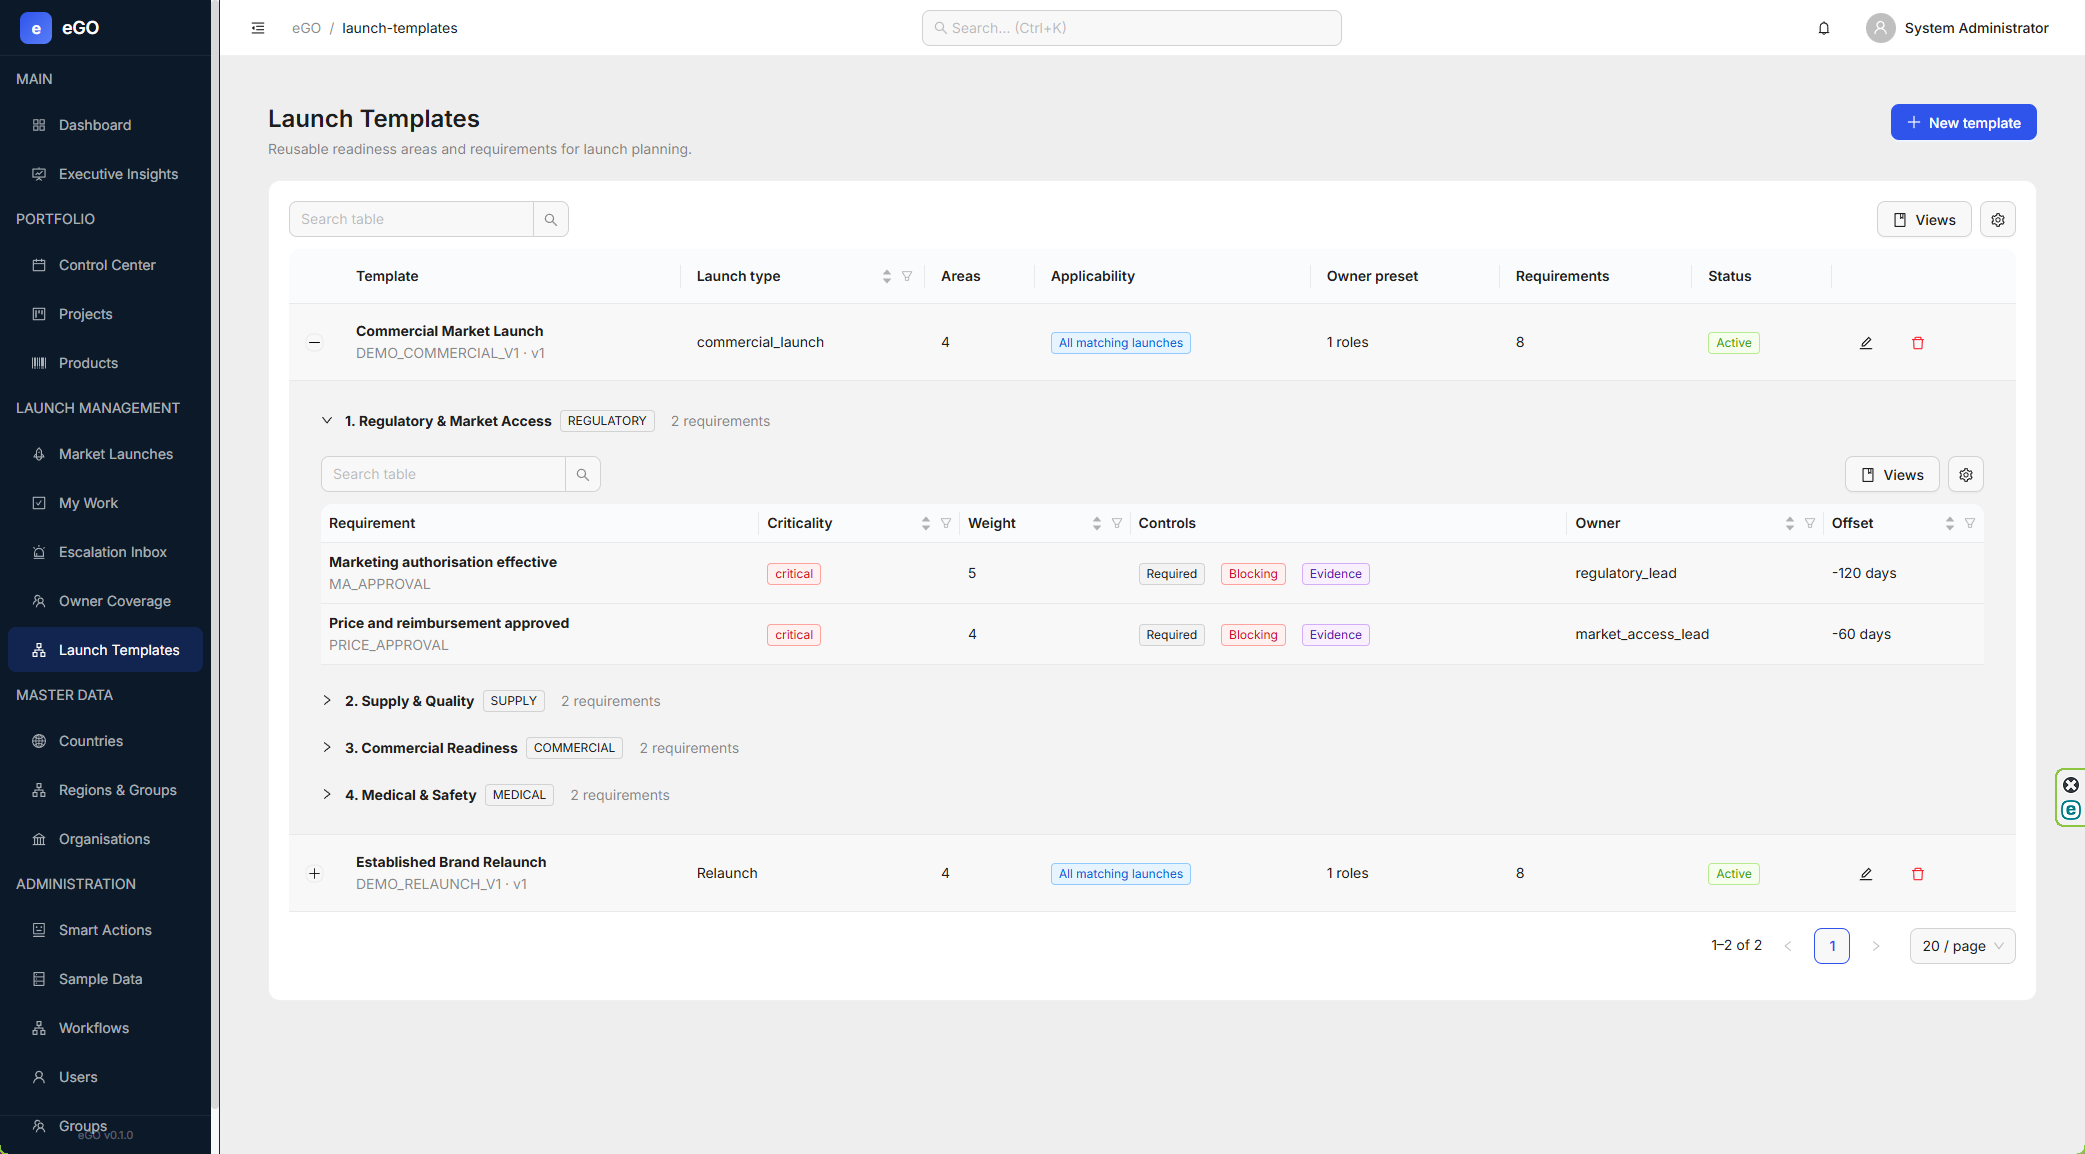
Task: Click the search icon in the requirements table
Action: (583, 474)
